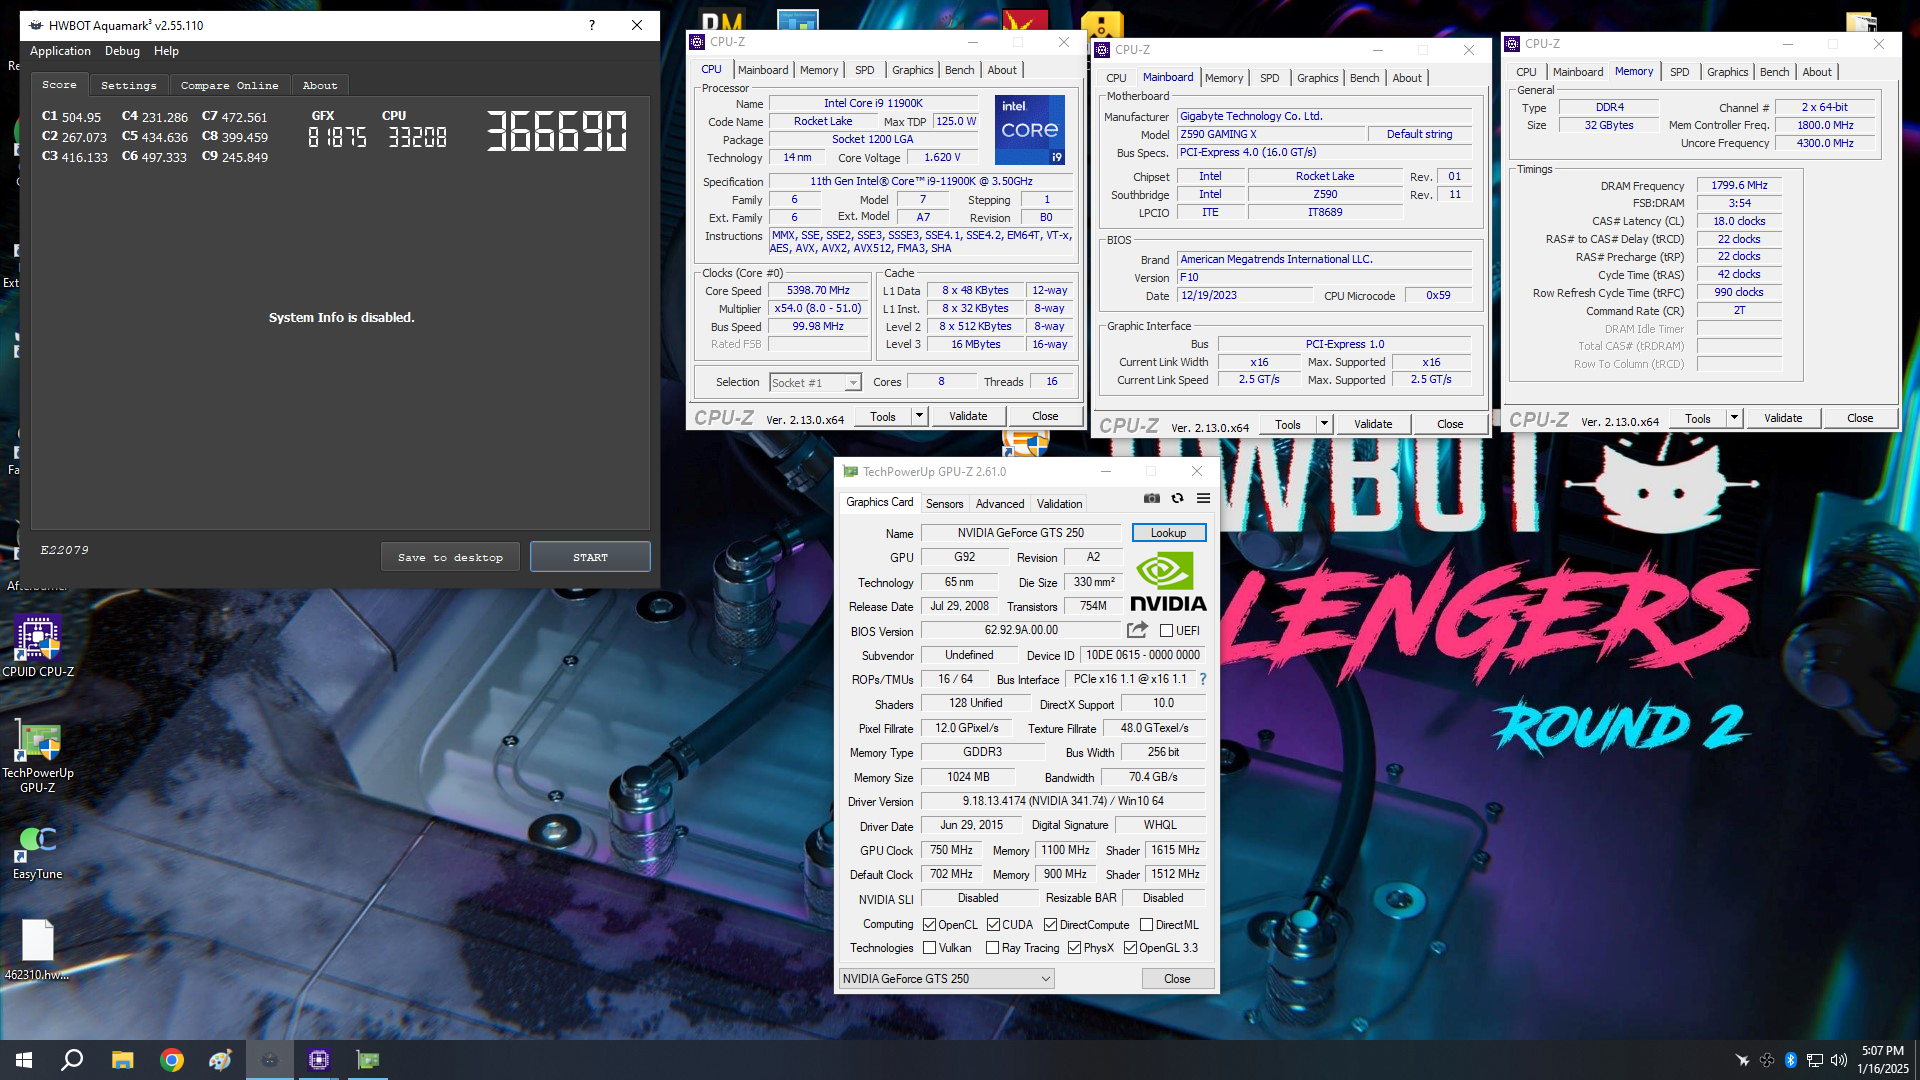Toggle the DirectML checkbox
Screen dimensions: 1920x1080
(1146, 925)
